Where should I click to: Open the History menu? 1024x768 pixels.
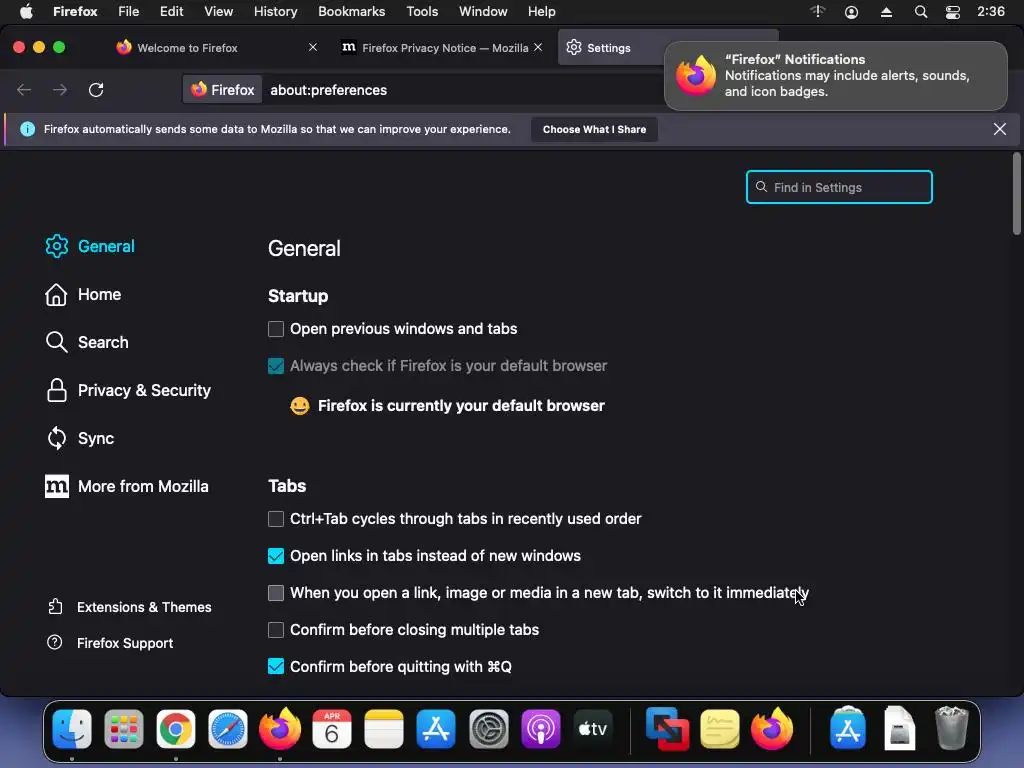[275, 12]
